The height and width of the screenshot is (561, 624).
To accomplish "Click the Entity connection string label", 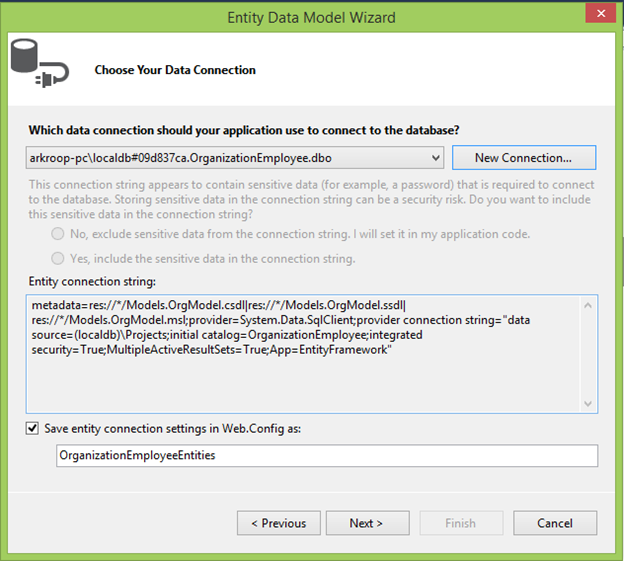I will pyautogui.click(x=92, y=282).
